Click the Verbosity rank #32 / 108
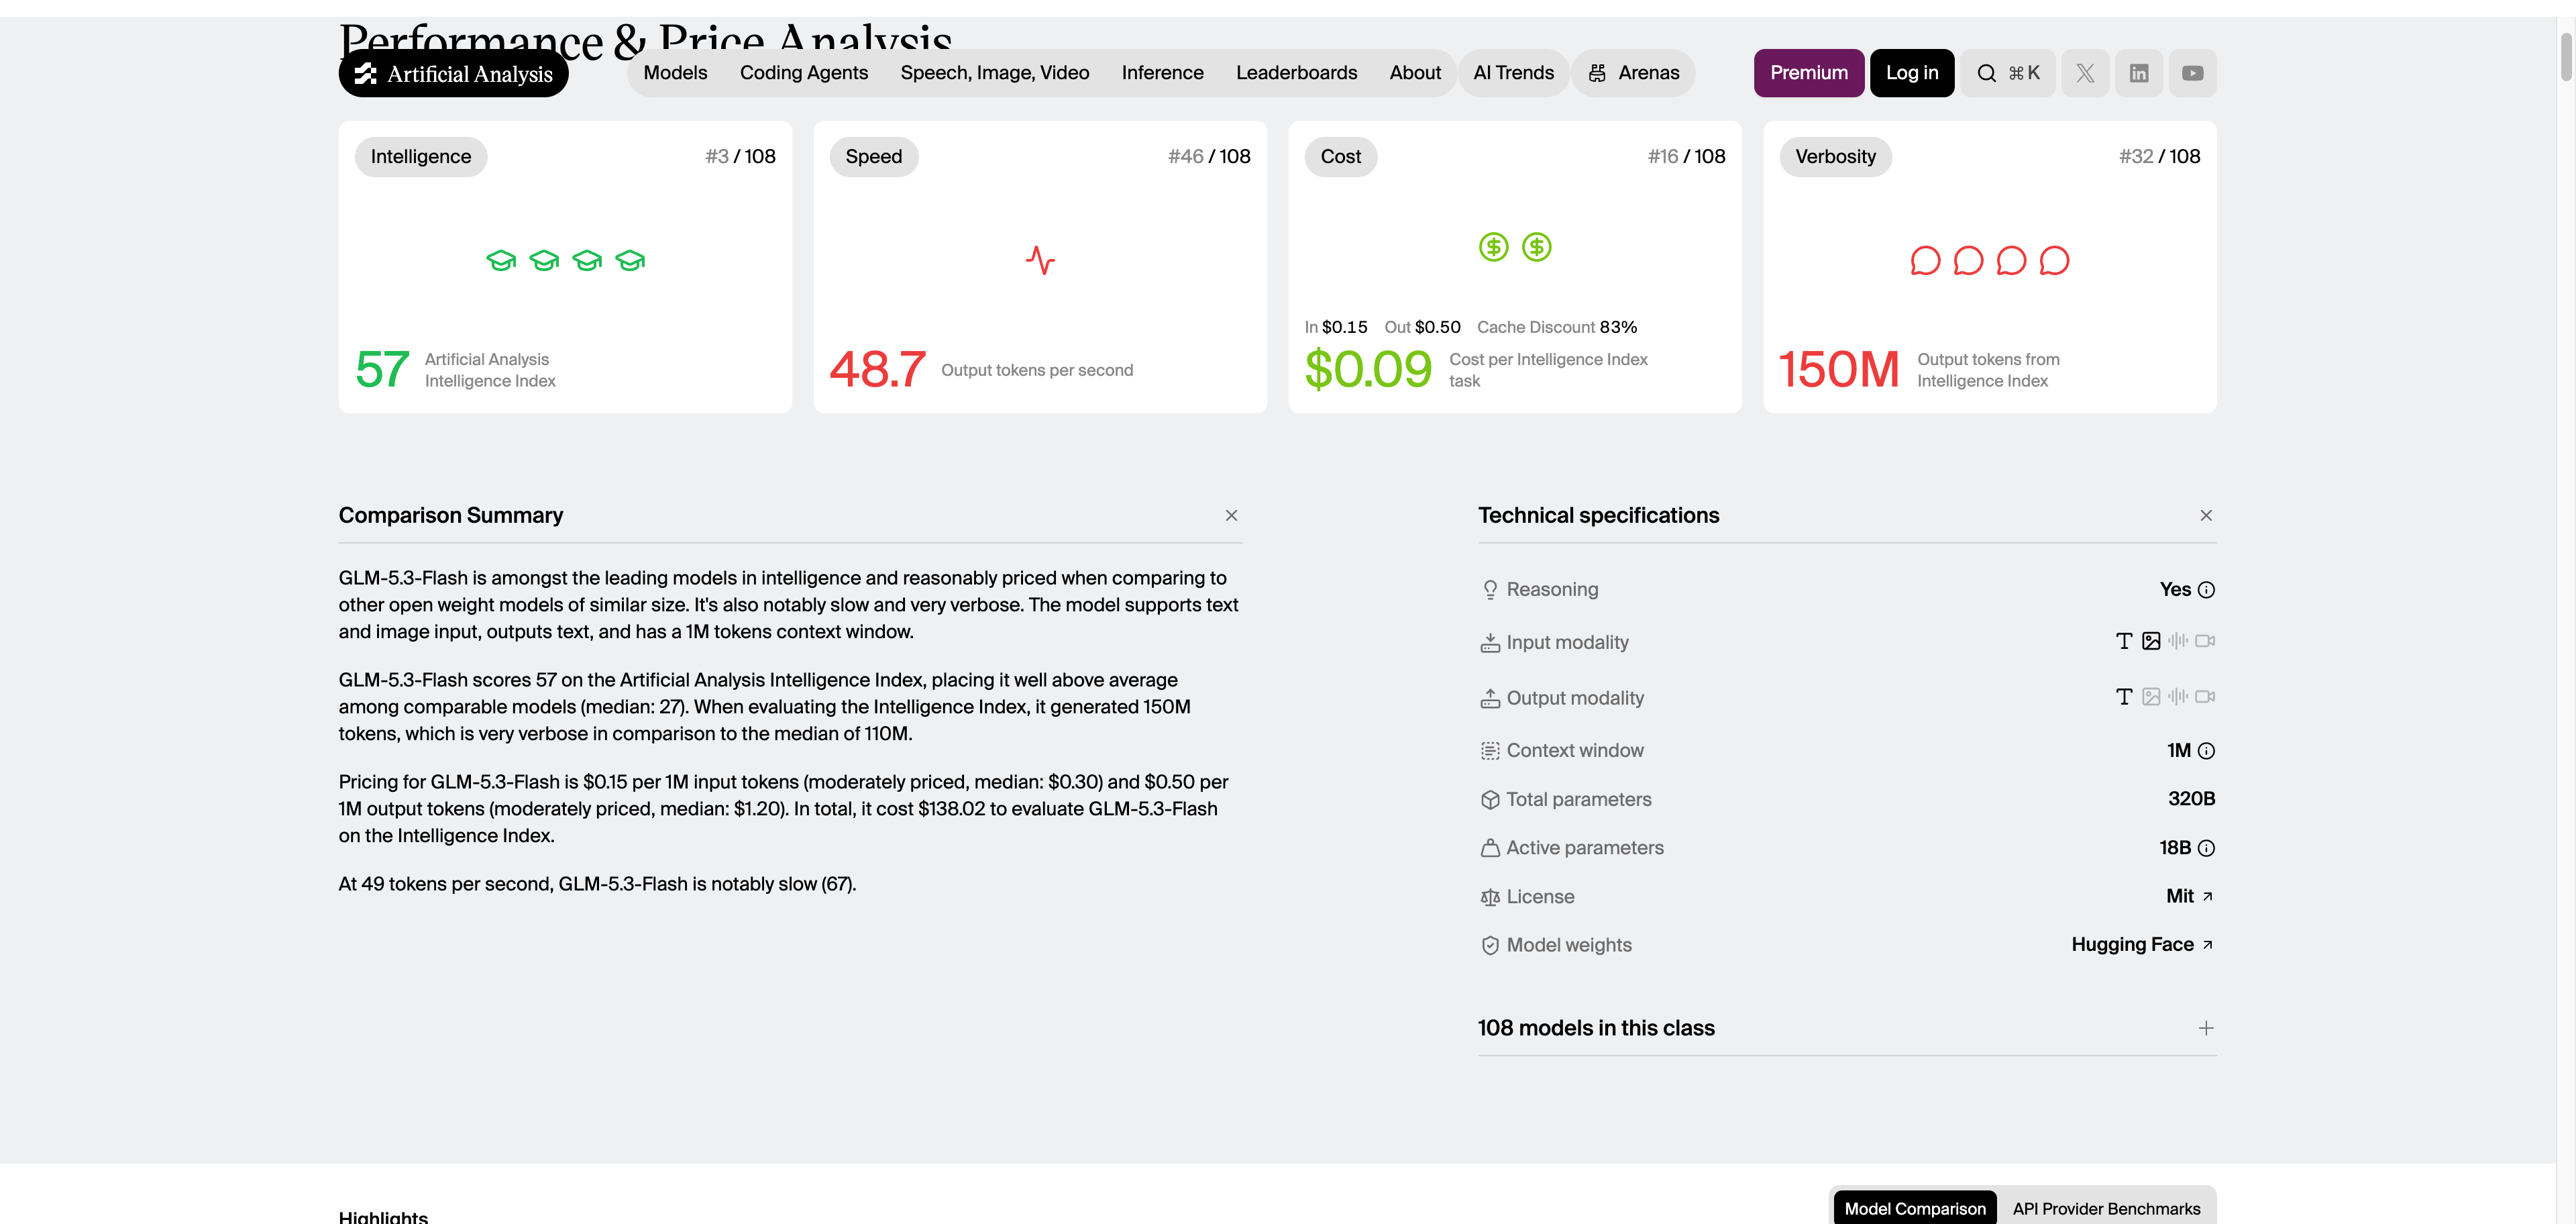The image size is (2576, 1224). (x=2159, y=157)
